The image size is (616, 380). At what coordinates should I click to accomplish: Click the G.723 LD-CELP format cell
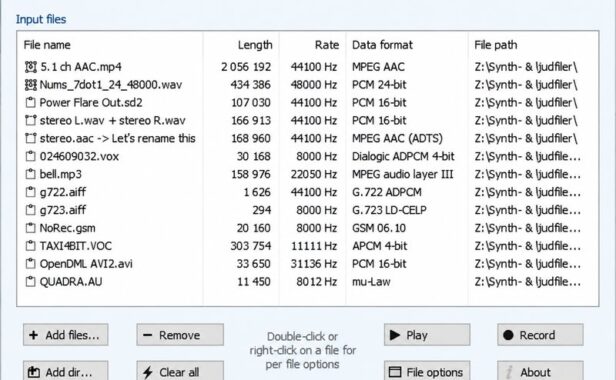pyautogui.click(x=389, y=210)
